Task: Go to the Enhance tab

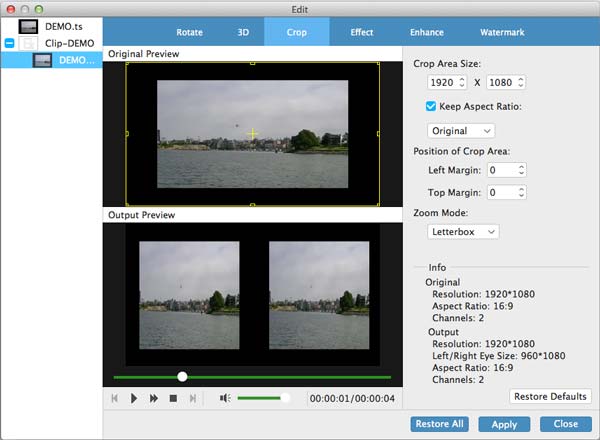Action: coord(427,32)
